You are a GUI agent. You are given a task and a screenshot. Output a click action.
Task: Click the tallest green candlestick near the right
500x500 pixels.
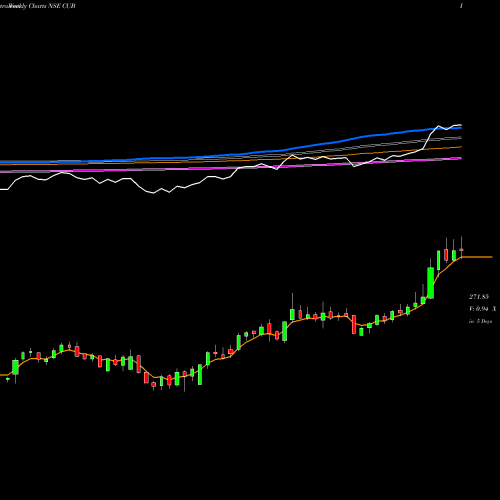pos(431,283)
